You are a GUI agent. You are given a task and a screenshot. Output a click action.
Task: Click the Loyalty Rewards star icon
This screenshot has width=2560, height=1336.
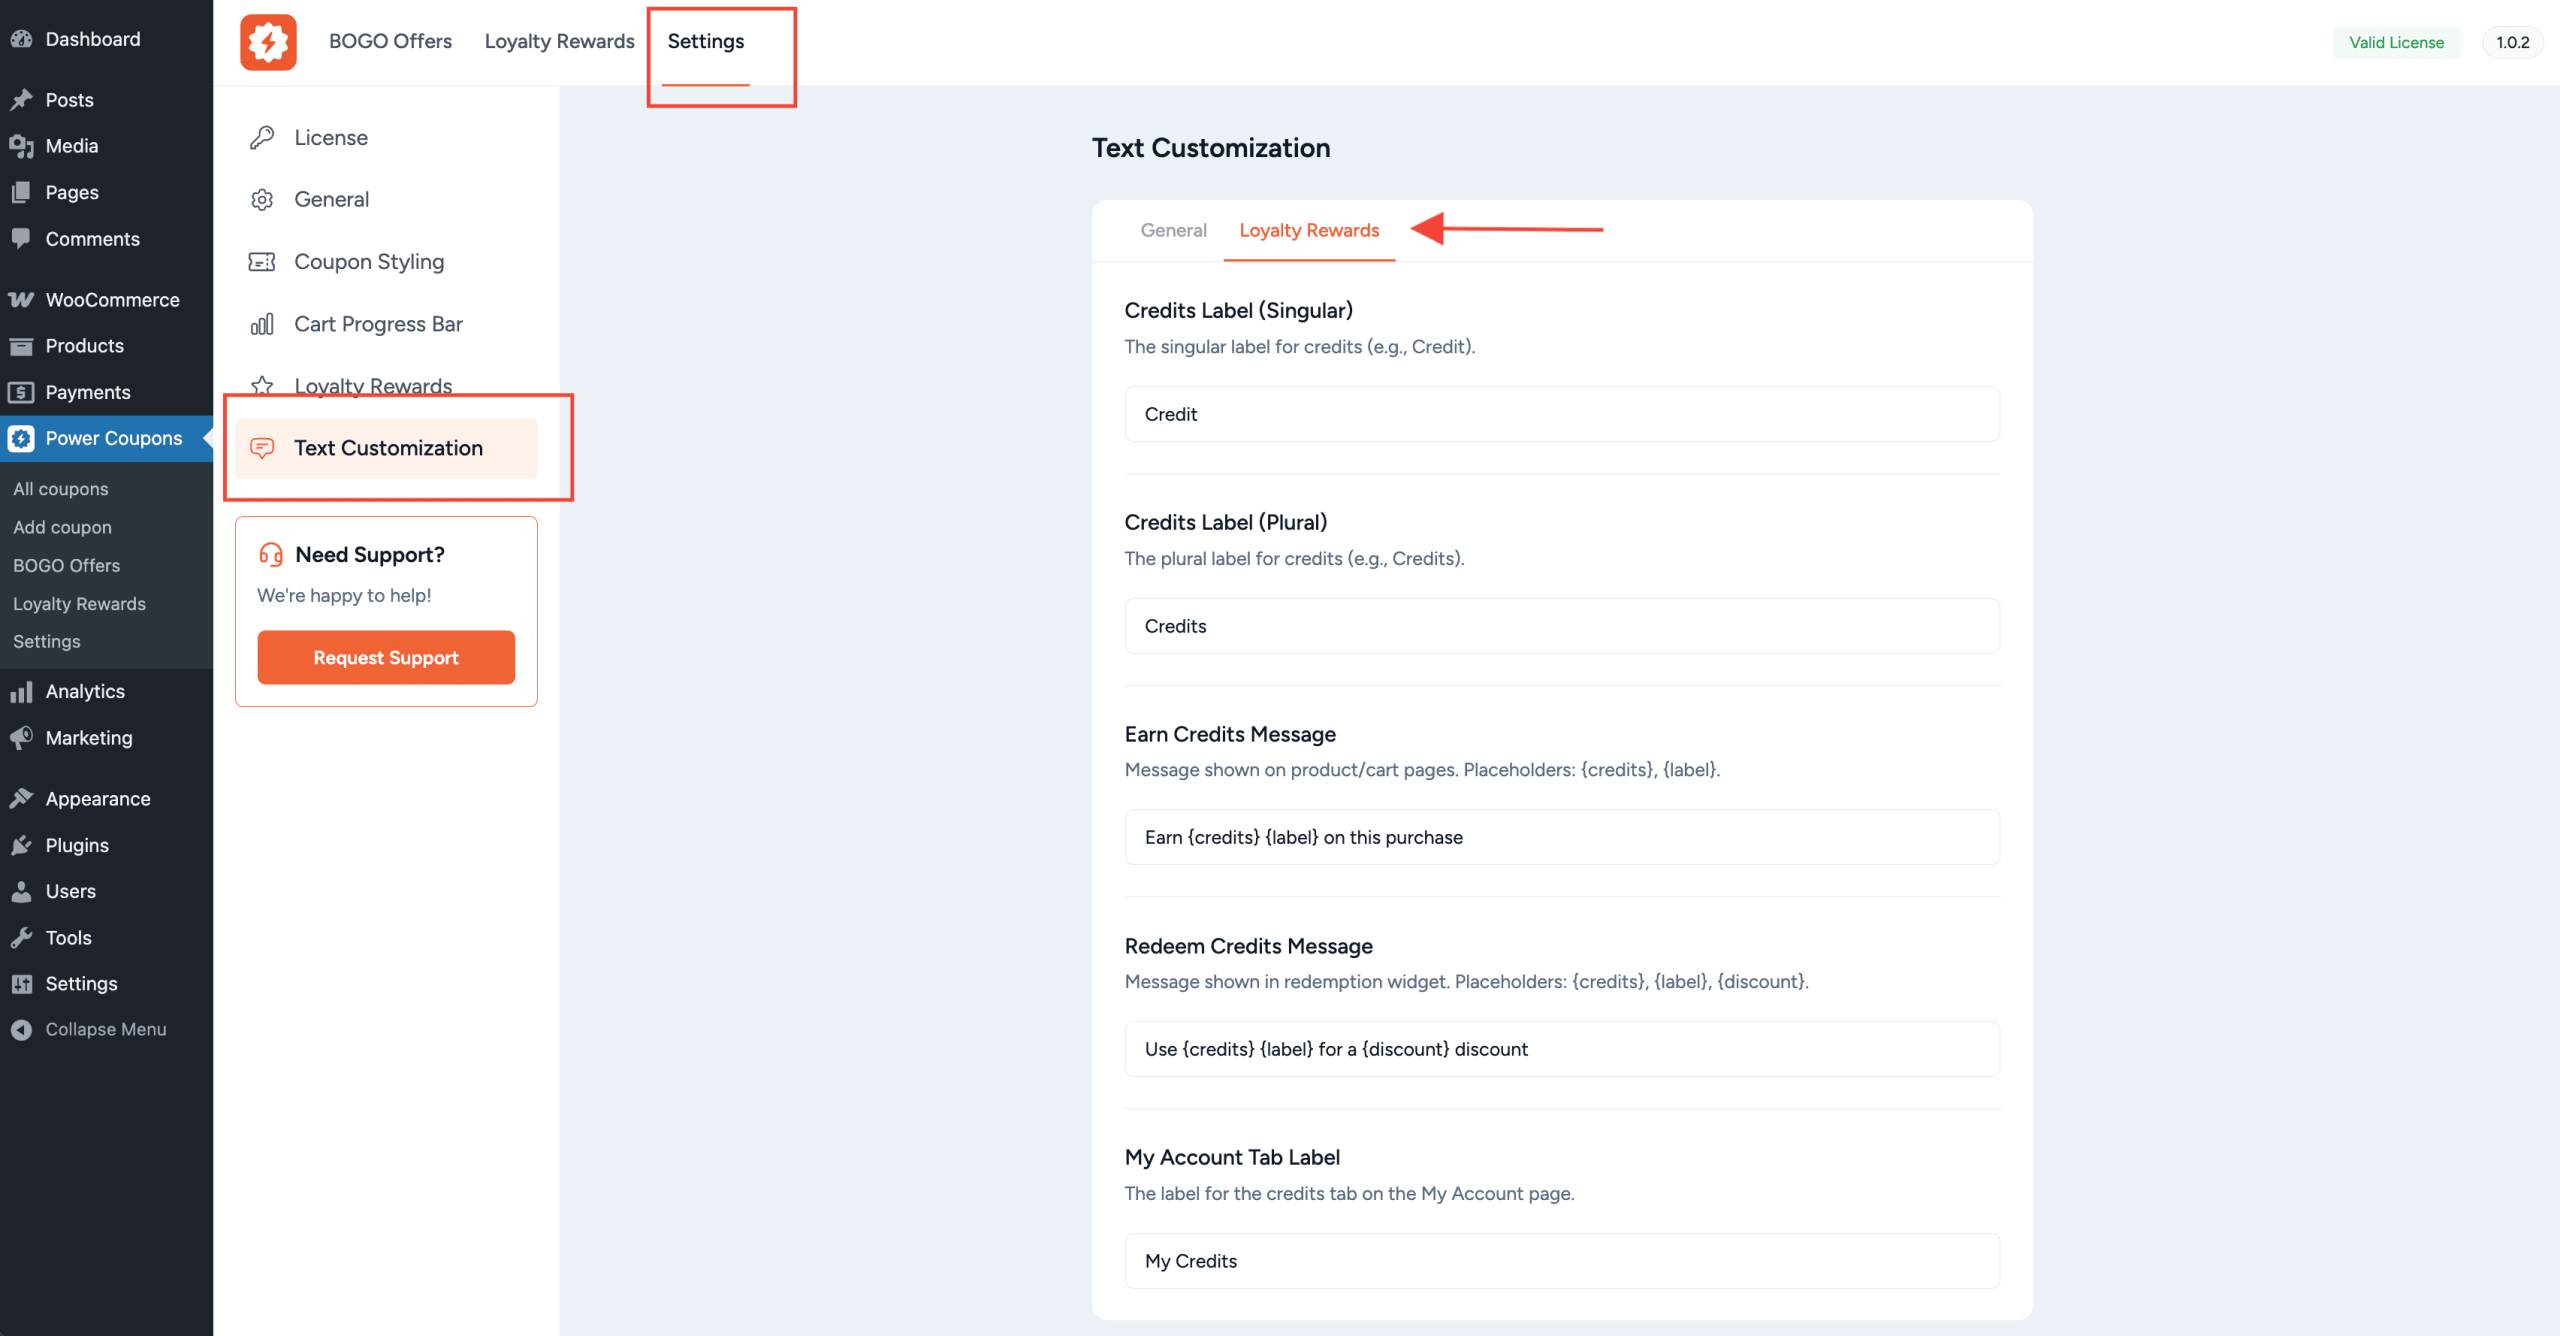point(262,385)
